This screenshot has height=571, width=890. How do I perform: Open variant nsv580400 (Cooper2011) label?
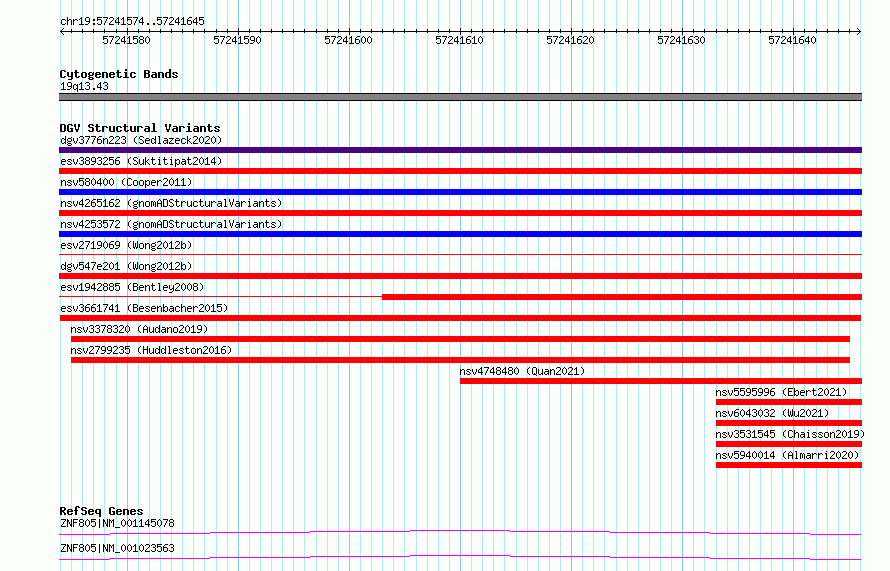coord(126,182)
